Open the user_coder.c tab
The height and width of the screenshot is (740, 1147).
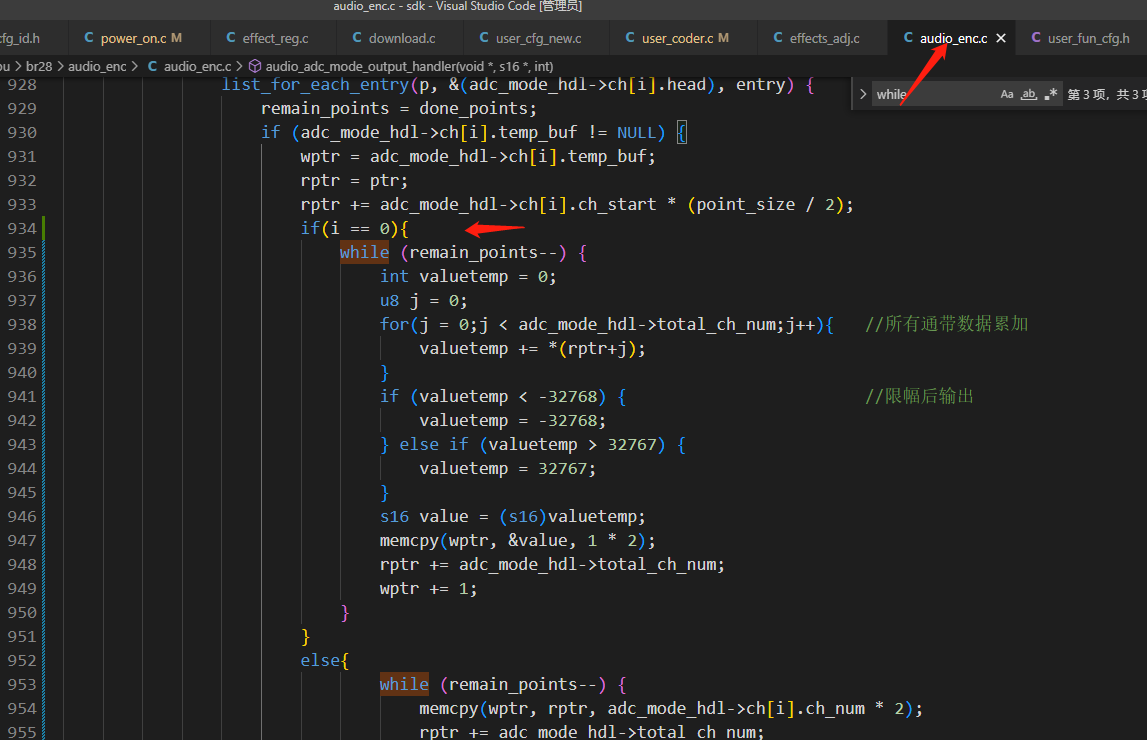pyautogui.click(x=677, y=38)
